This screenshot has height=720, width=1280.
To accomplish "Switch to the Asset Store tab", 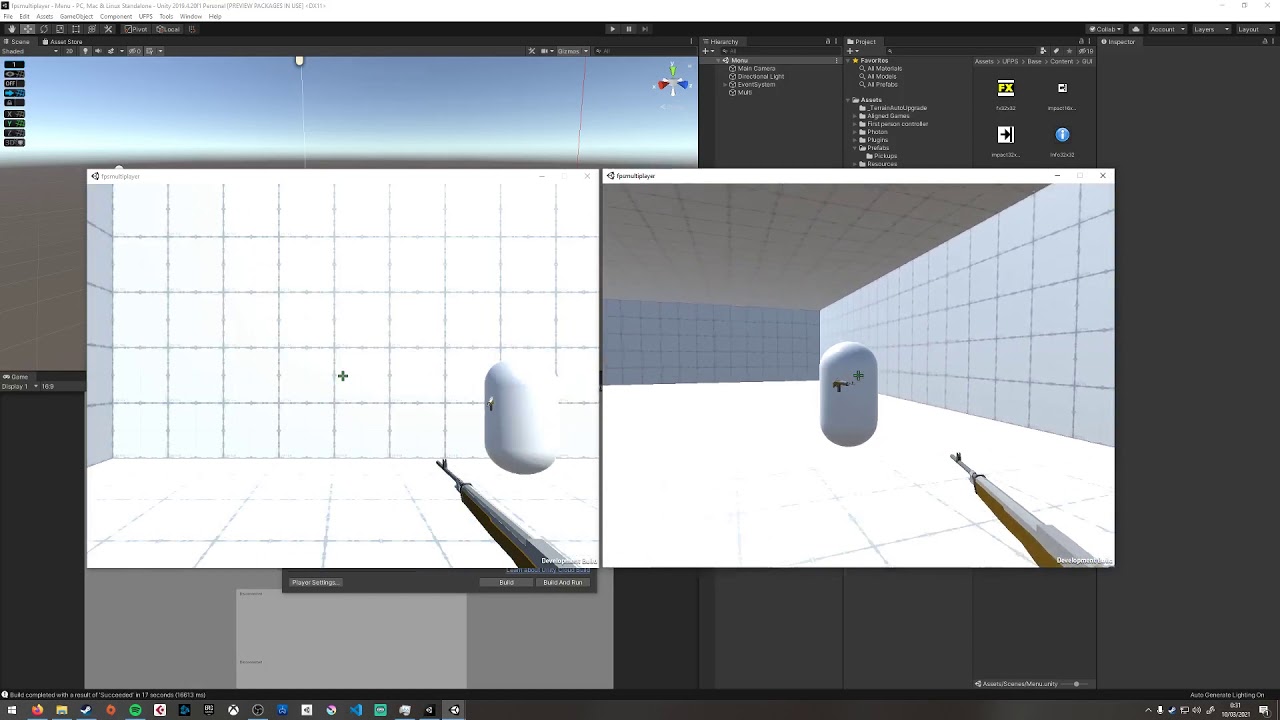I will point(62,41).
